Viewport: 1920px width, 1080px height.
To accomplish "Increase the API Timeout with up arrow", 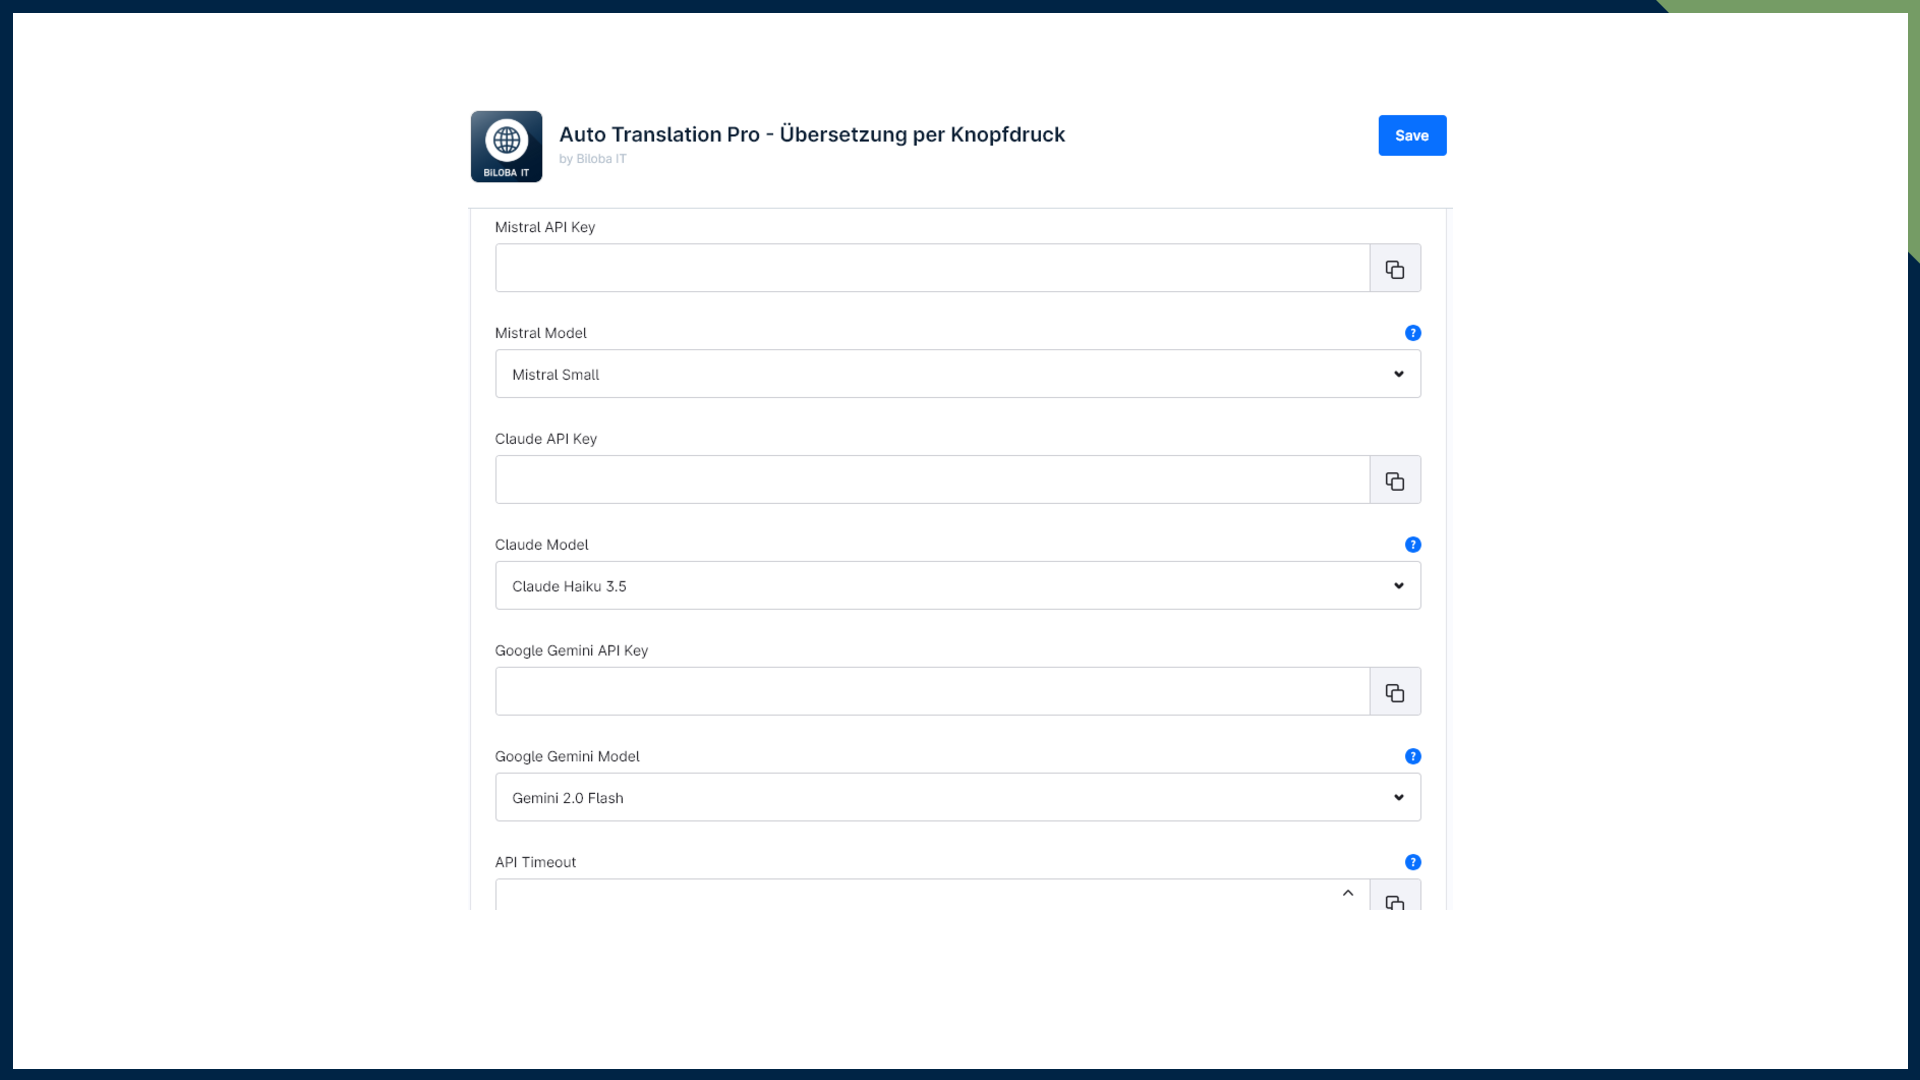I will (x=1347, y=893).
